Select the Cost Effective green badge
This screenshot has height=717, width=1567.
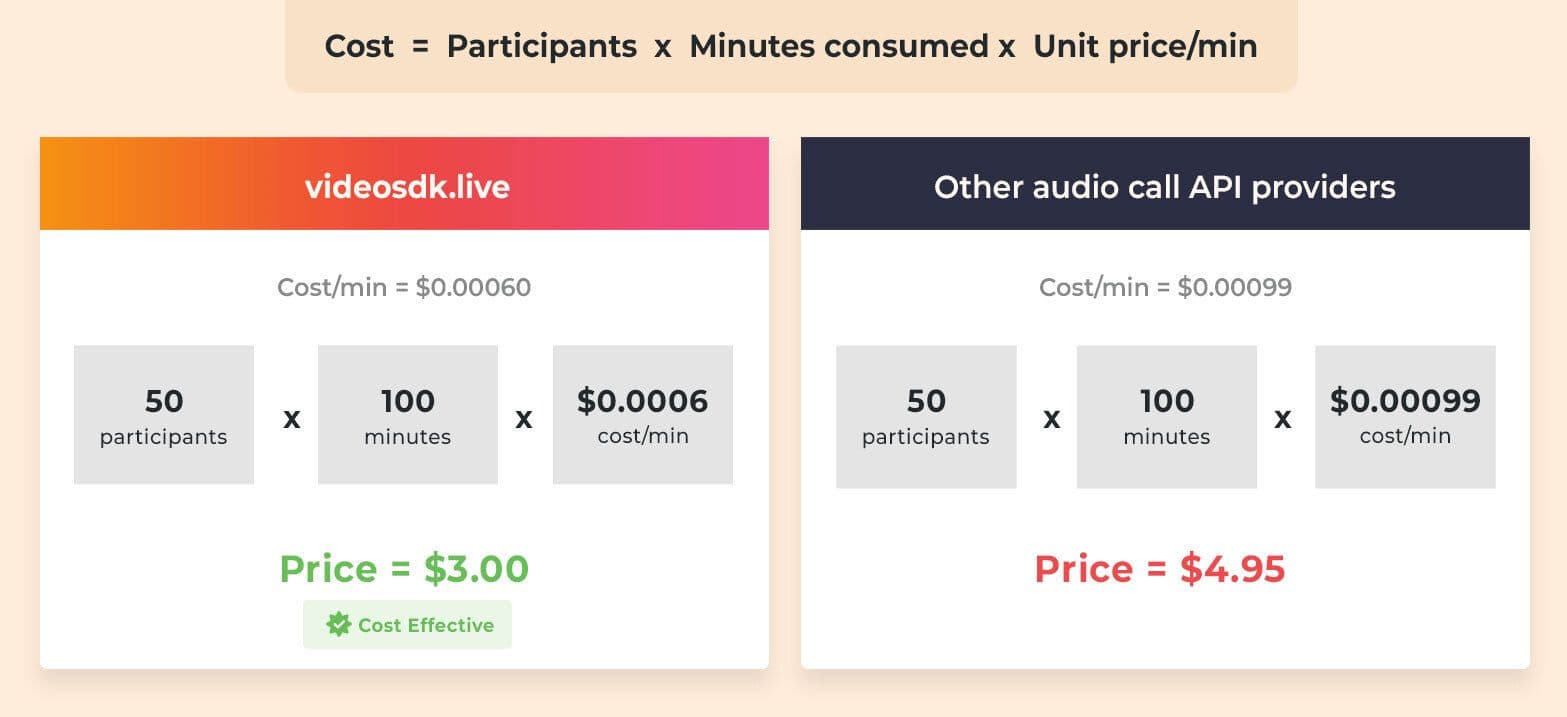[407, 625]
